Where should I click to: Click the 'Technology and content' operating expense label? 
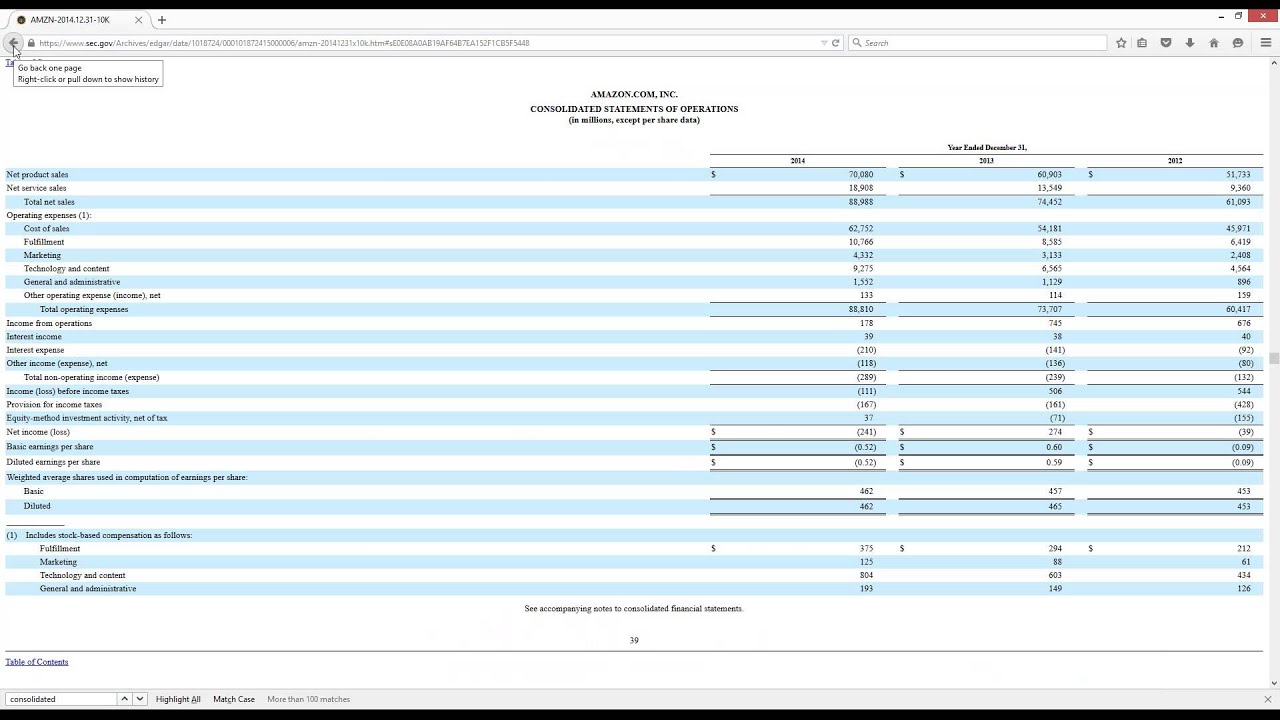[x=67, y=268]
